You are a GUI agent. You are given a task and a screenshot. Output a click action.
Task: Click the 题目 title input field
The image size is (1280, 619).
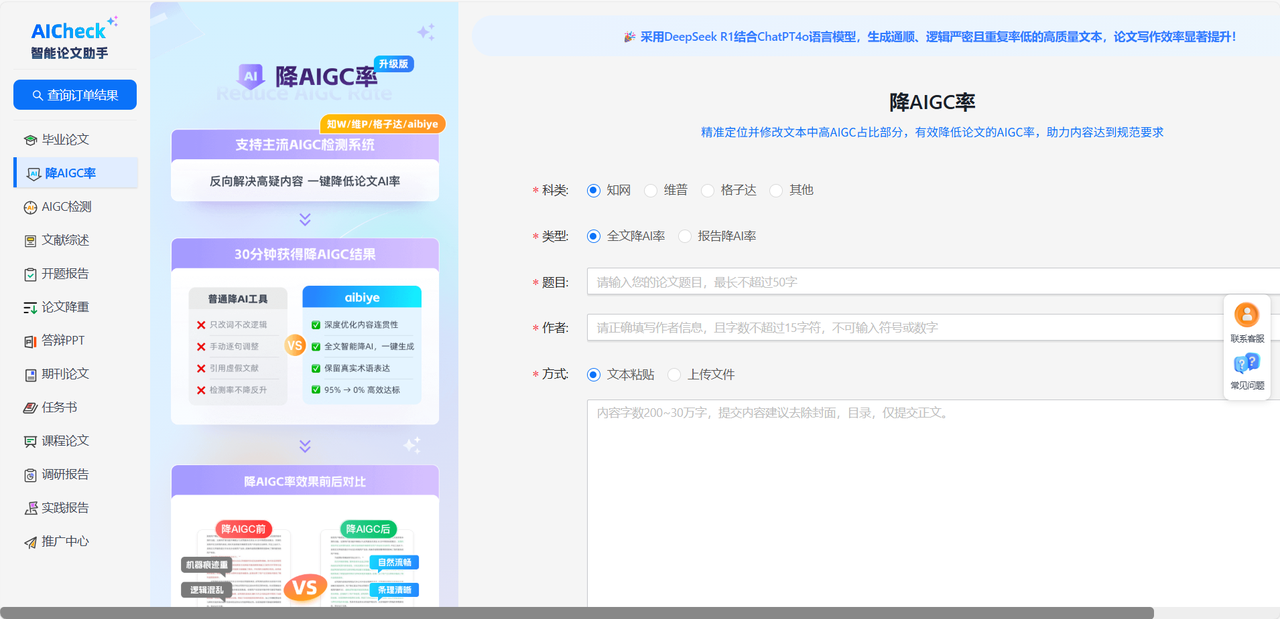tap(933, 282)
